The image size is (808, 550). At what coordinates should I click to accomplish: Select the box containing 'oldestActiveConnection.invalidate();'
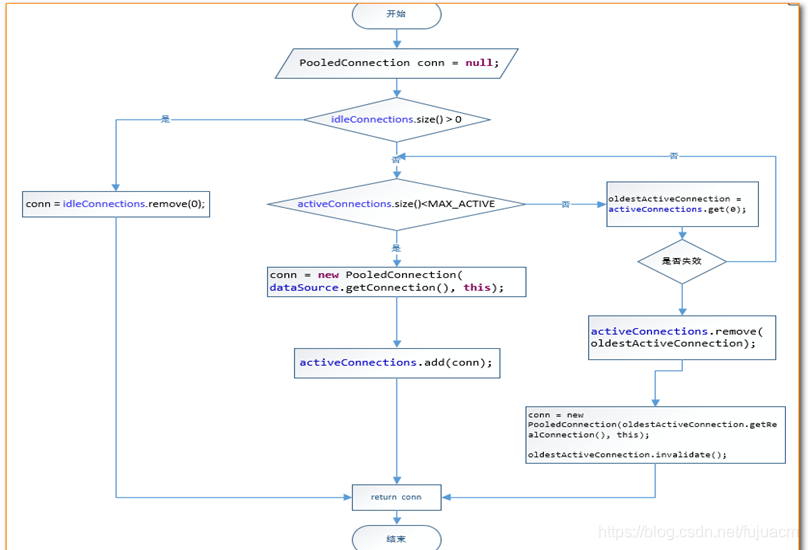tap(655, 435)
